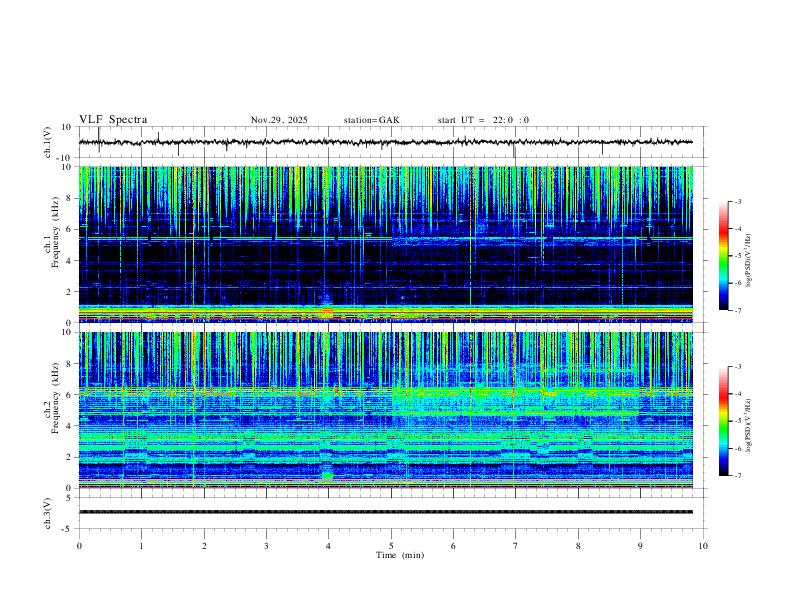The height and width of the screenshot is (612, 792).
Task: Click the "-3" tick on the ch.1 colorbar
Action: [x=737, y=201]
